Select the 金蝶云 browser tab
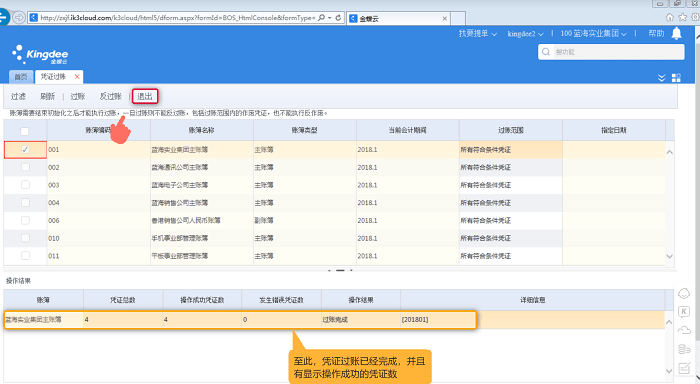 398,18
